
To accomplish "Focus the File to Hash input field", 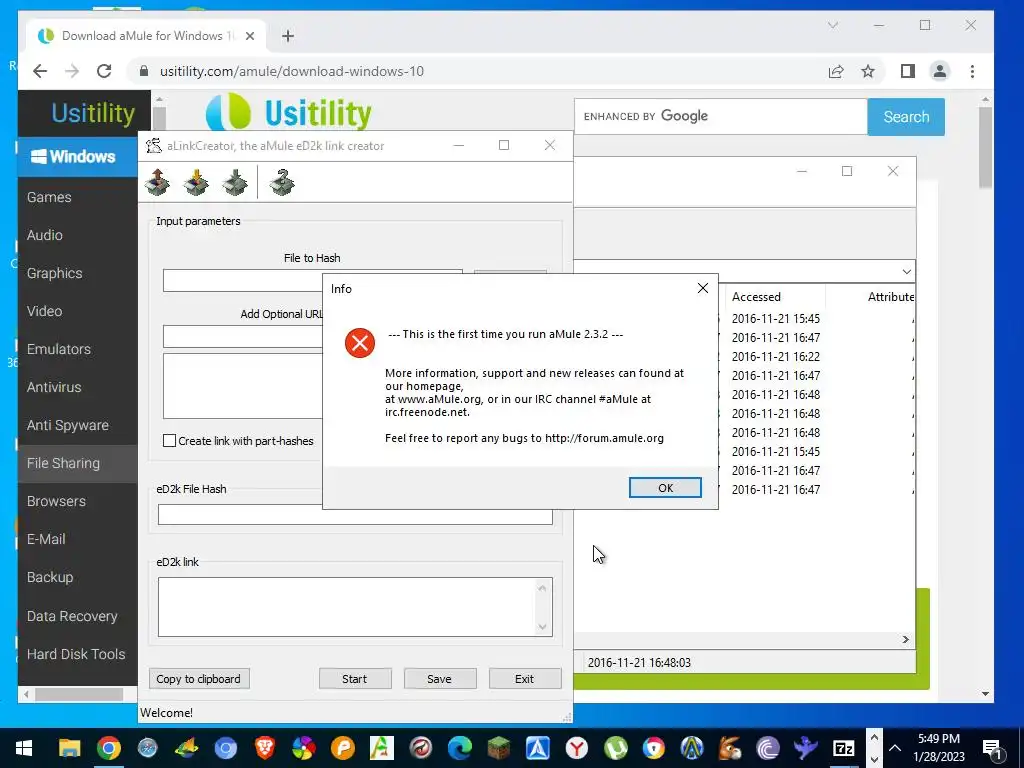I will 242,280.
